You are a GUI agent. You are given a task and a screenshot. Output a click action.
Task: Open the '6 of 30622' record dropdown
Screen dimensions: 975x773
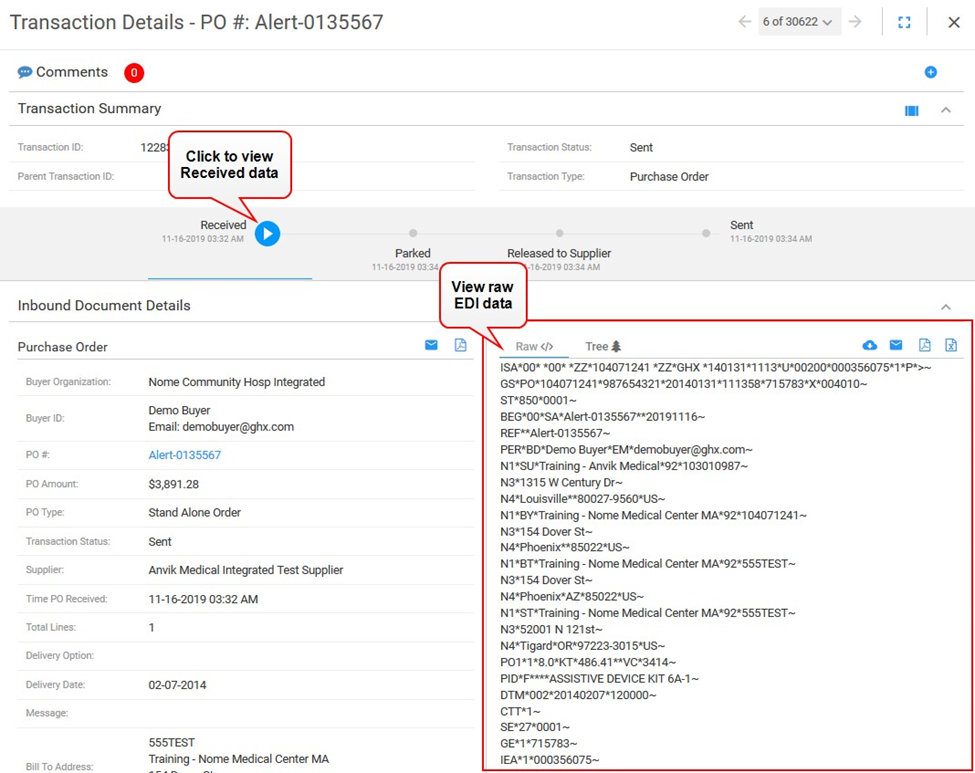tap(799, 22)
